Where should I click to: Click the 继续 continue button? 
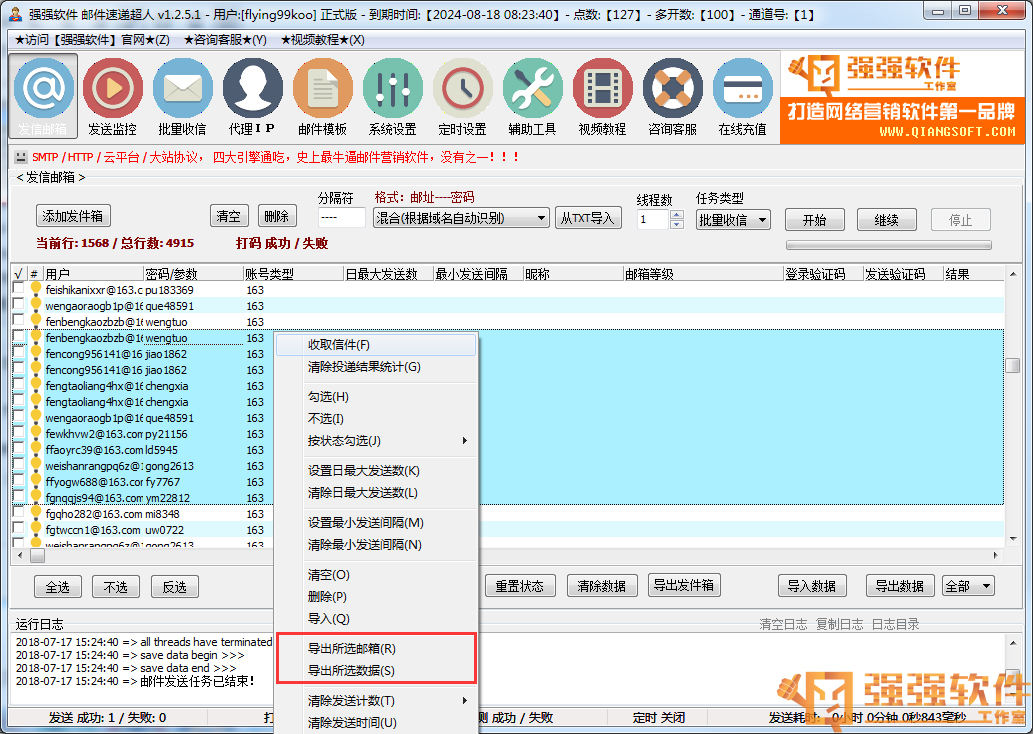coord(887,220)
